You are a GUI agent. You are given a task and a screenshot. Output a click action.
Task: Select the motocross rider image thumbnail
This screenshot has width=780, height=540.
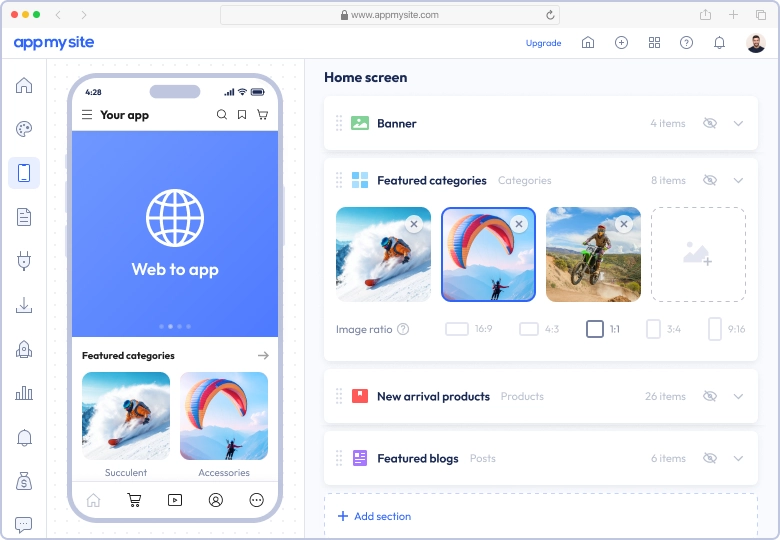[x=593, y=255]
